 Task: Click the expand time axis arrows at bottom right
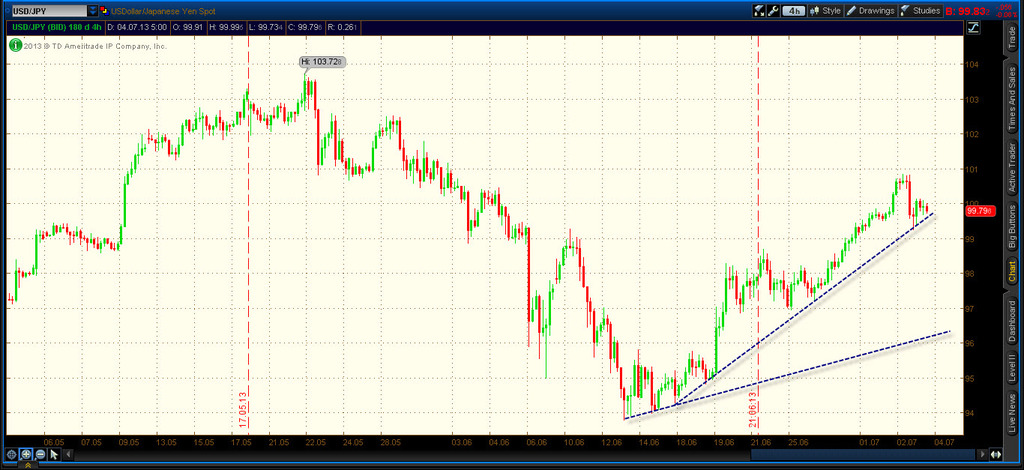click(x=996, y=454)
